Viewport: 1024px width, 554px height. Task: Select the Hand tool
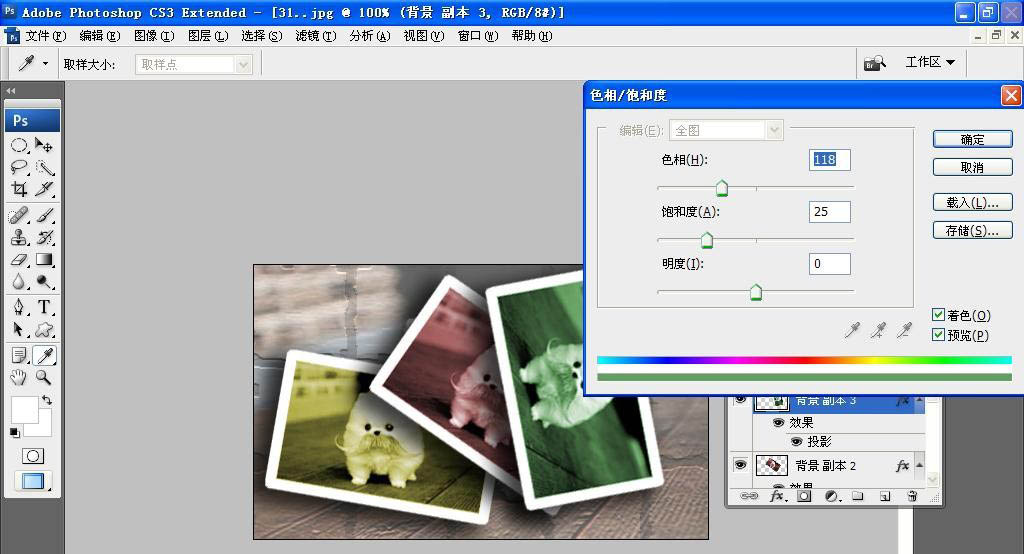[x=19, y=377]
